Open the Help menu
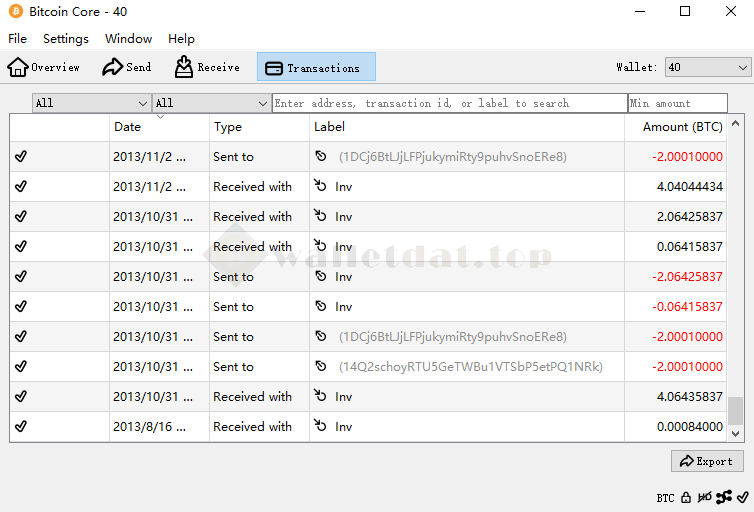The image size is (754, 512). [x=181, y=38]
